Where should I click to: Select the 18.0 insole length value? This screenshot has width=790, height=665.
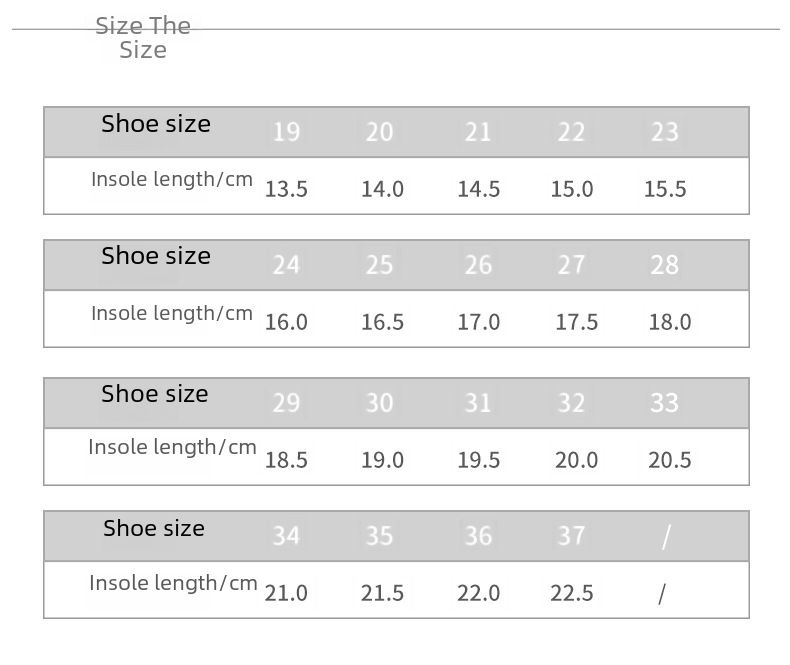(670, 322)
